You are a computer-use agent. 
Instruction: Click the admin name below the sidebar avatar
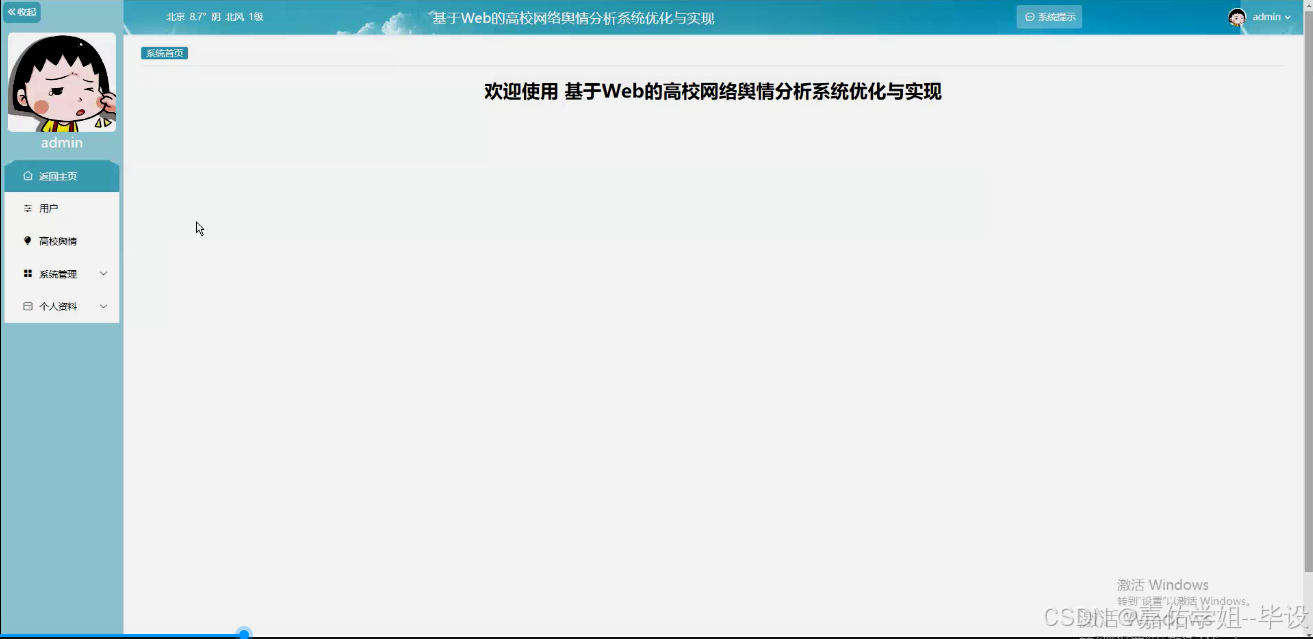point(61,142)
